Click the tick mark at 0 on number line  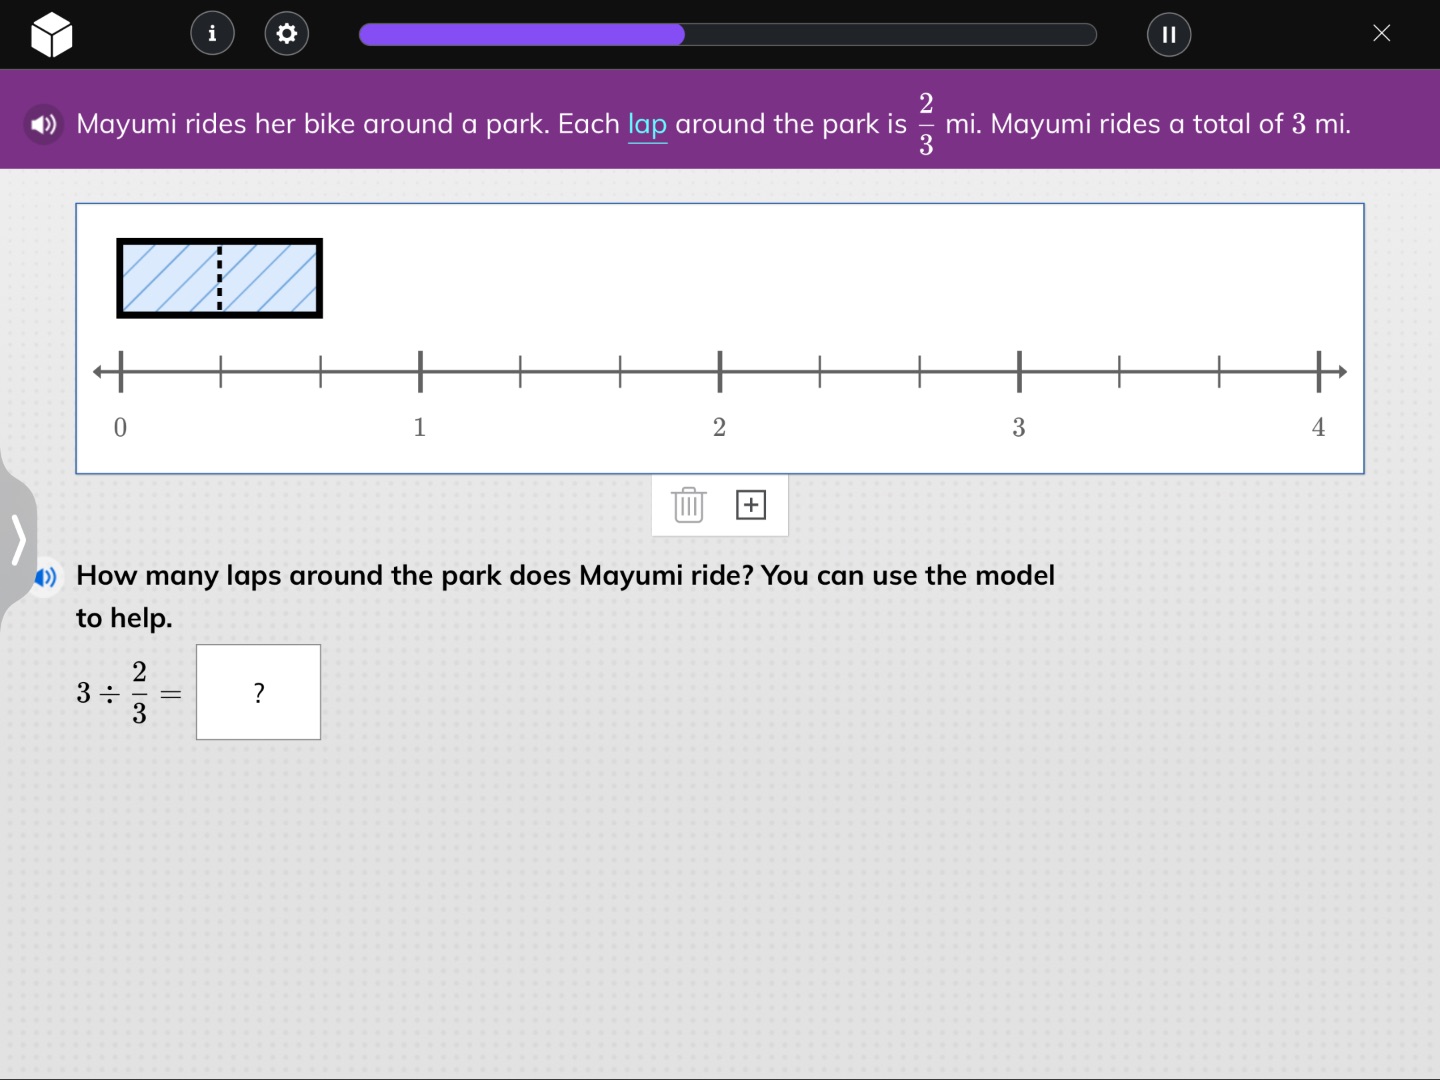coord(121,372)
